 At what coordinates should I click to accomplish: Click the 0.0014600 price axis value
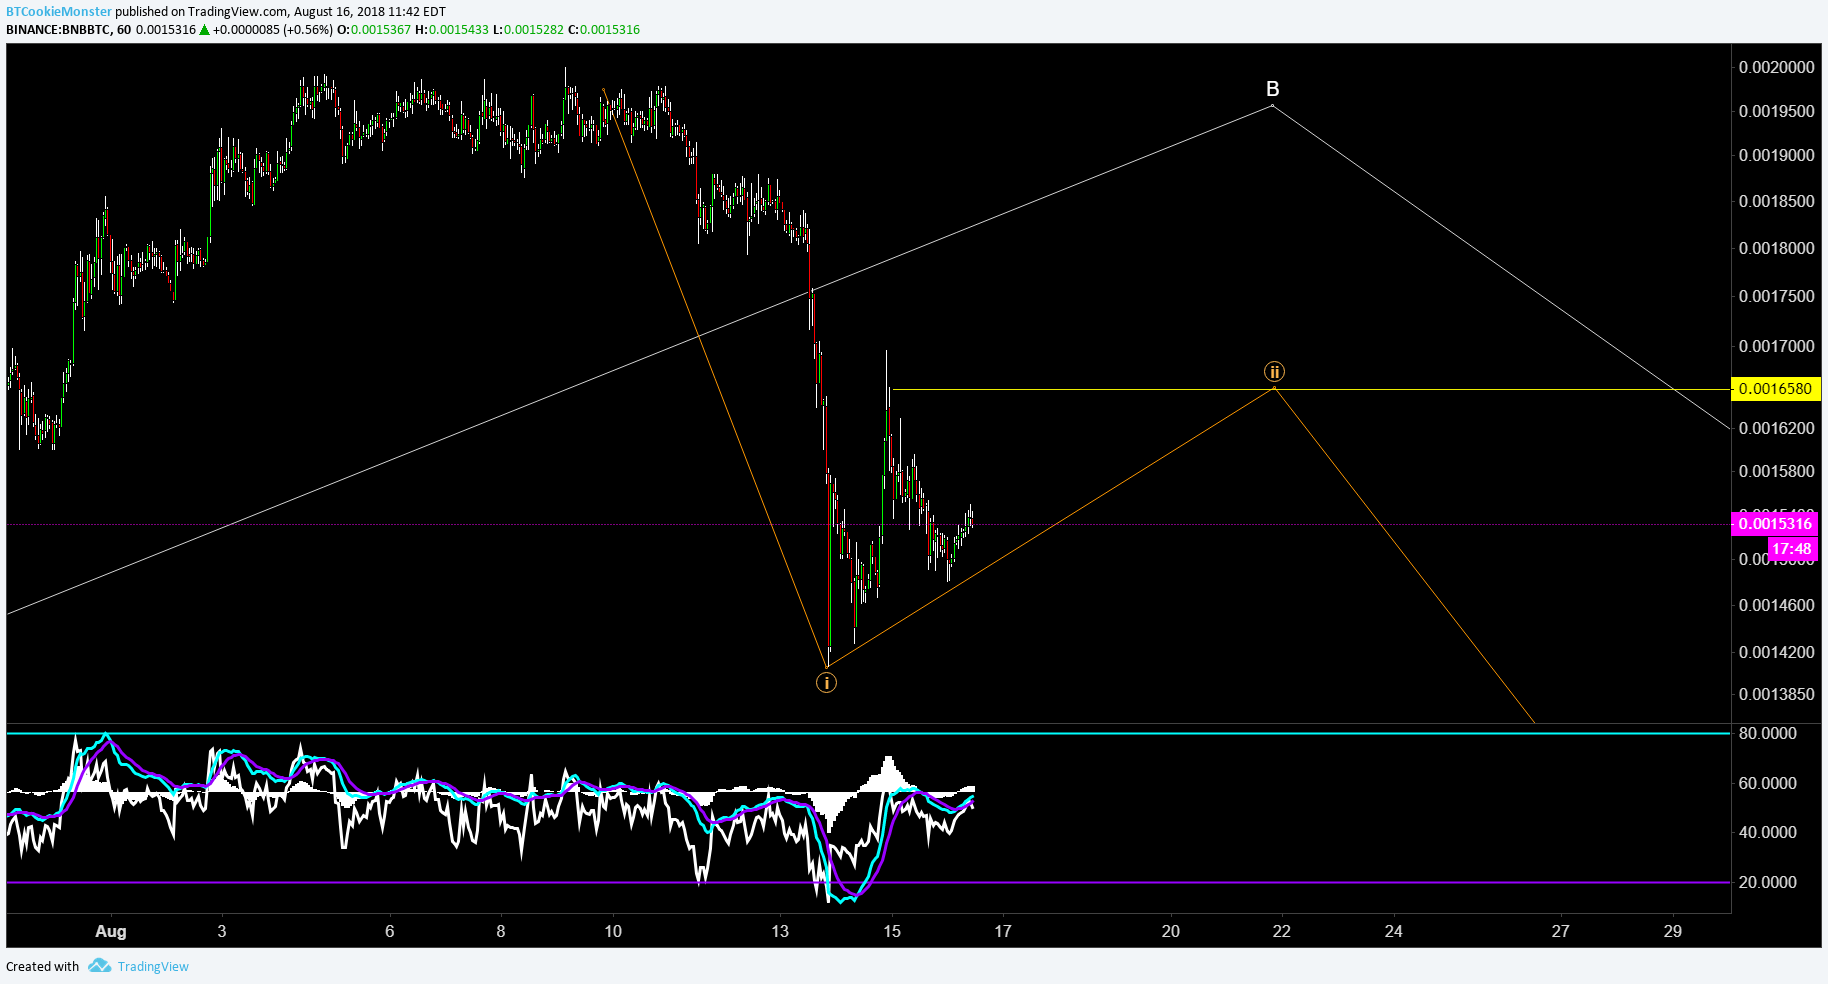[x=1776, y=605]
